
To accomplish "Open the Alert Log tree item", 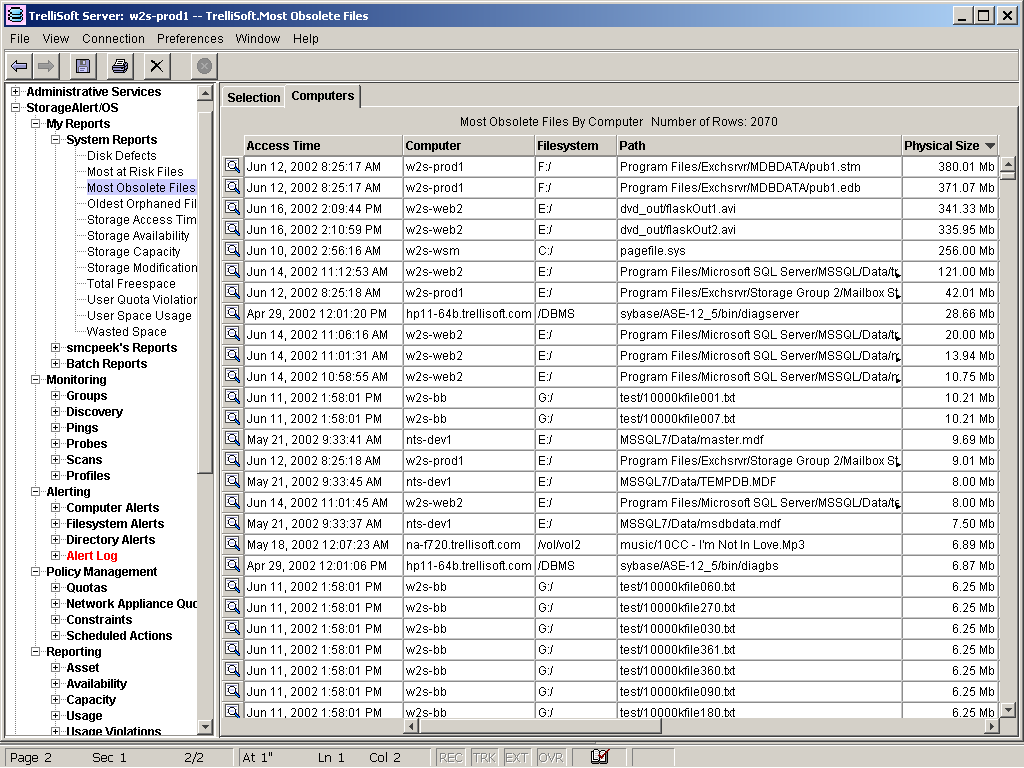I will [92, 556].
